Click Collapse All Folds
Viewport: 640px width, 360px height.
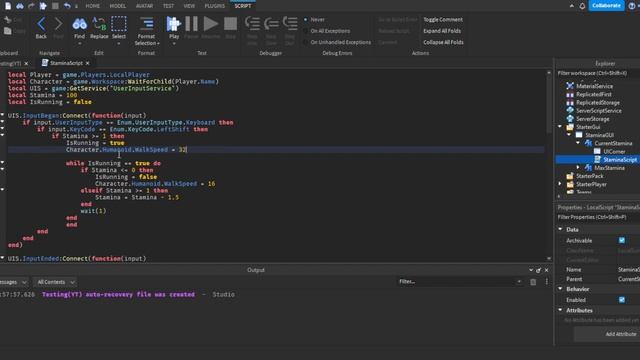(x=443, y=42)
